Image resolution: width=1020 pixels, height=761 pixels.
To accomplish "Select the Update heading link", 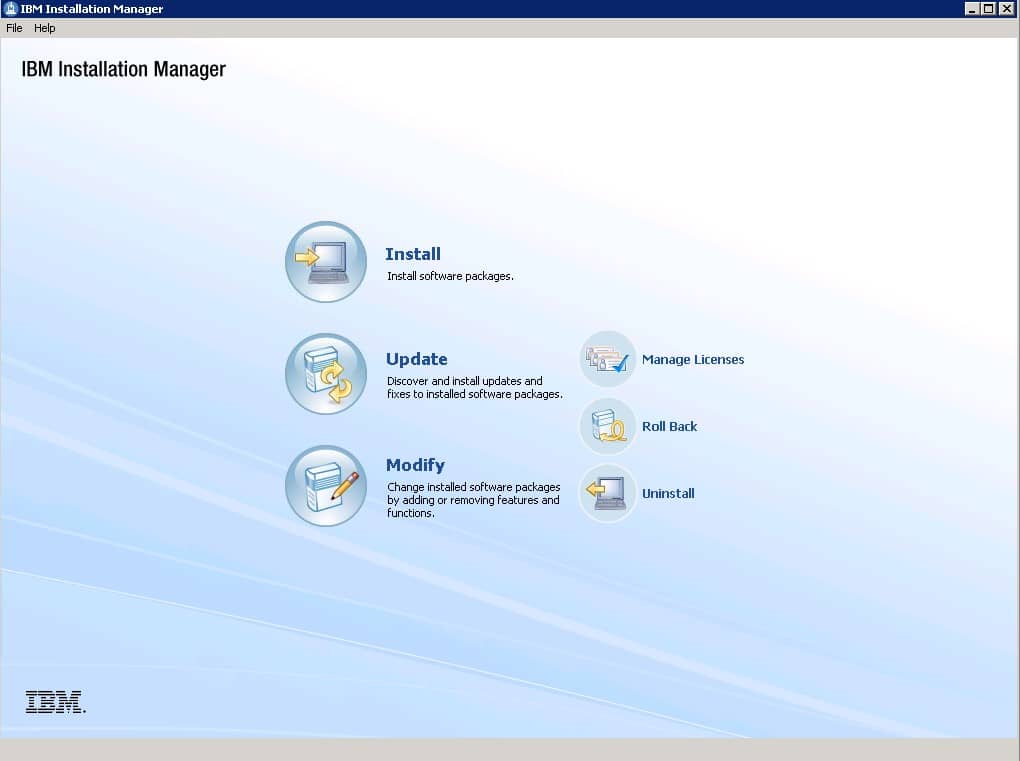I will [x=416, y=359].
